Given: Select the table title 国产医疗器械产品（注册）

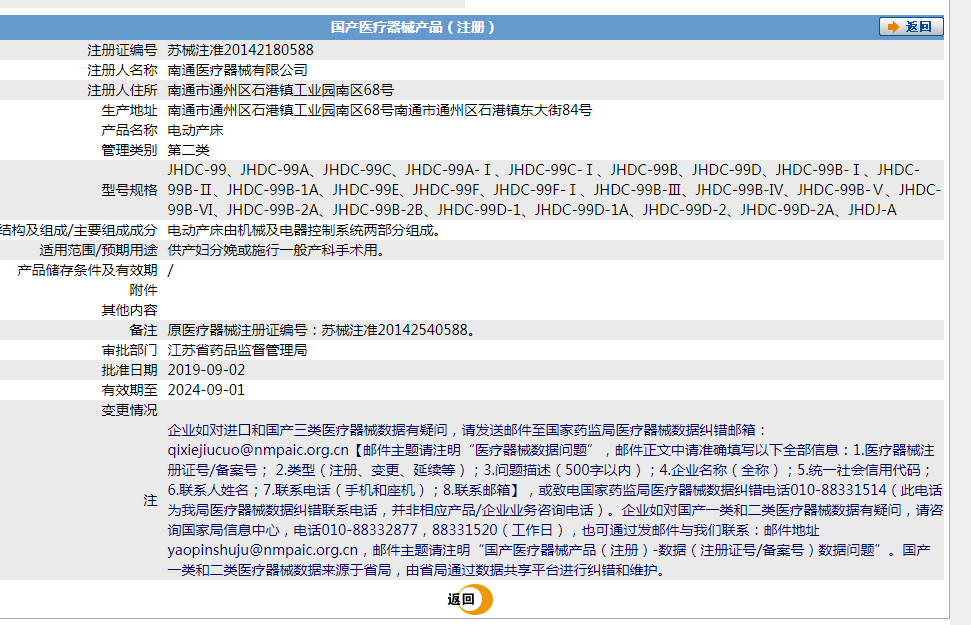Looking at the screenshot, I should pyautogui.click(x=412, y=27).
